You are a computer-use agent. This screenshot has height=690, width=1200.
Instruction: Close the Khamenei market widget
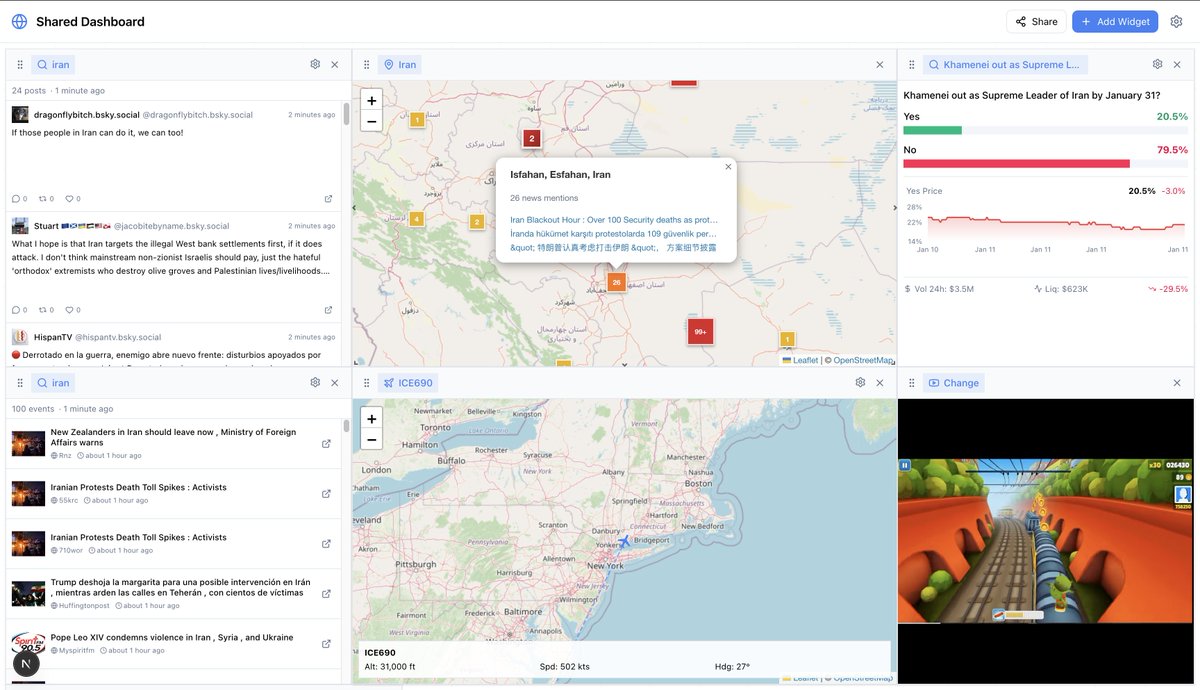pyautogui.click(x=1177, y=64)
